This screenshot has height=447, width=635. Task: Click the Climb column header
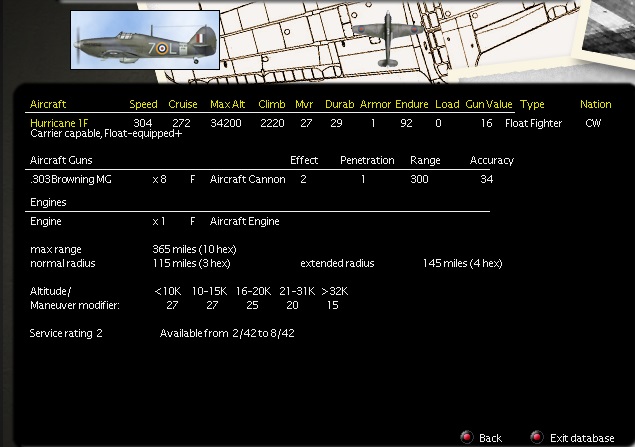(x=272, y=104)
